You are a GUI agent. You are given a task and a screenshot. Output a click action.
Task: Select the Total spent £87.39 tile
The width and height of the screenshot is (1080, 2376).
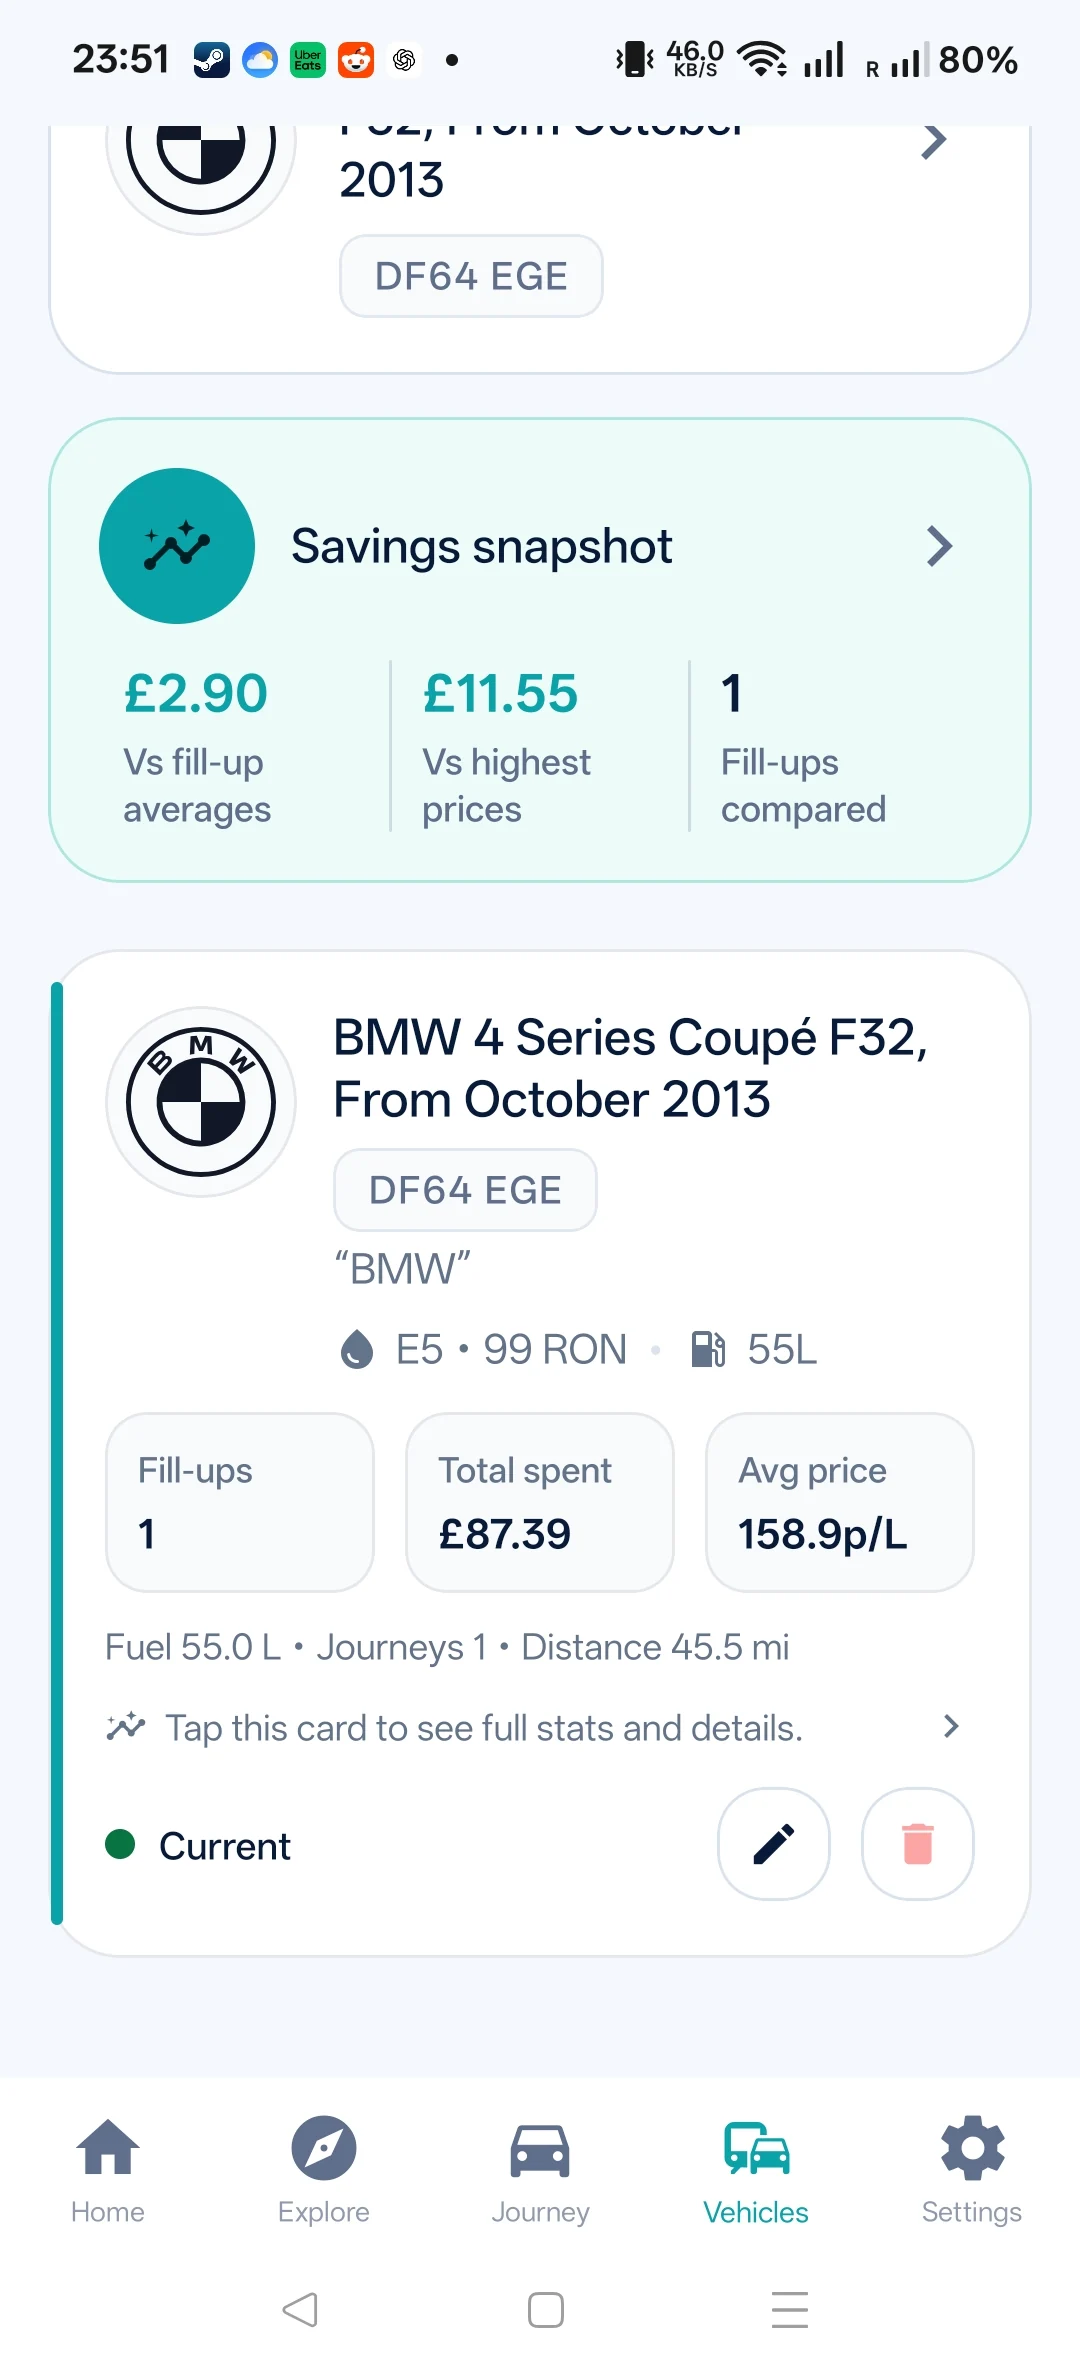click(x=540, y=1502)
